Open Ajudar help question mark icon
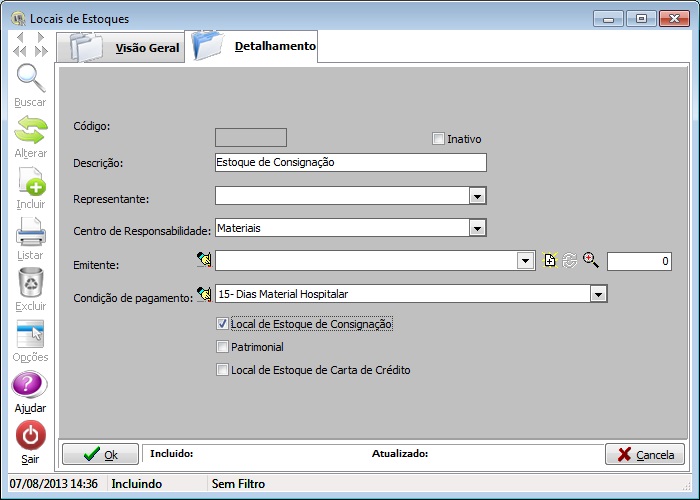Screen dimensions: 700x500 (x=30, y=386)
